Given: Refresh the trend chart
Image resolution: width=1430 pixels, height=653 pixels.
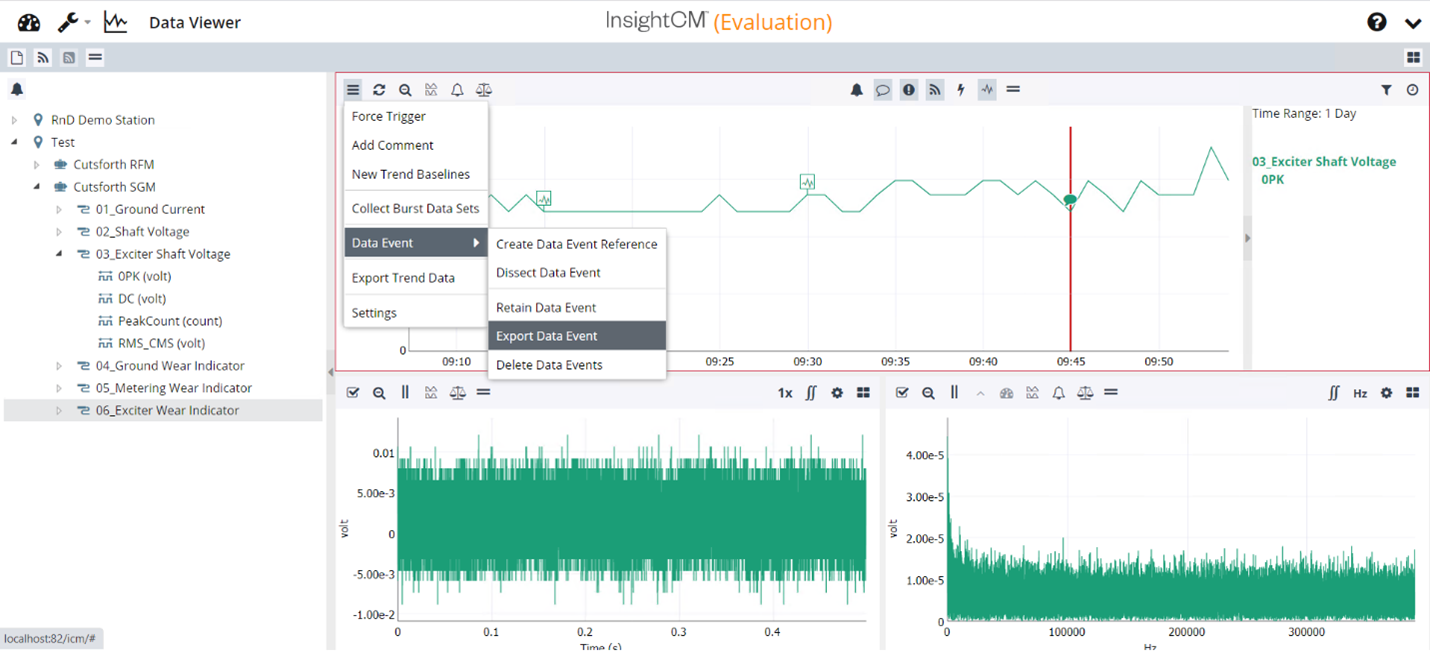Looking at the screenshot, I should click(379, 90).
